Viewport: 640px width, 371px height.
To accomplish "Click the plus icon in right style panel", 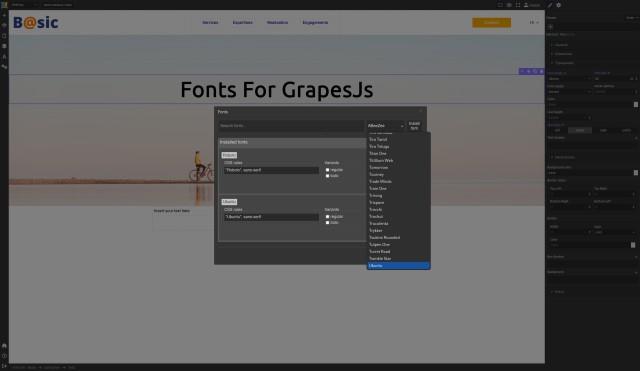I will pos(551,27).
